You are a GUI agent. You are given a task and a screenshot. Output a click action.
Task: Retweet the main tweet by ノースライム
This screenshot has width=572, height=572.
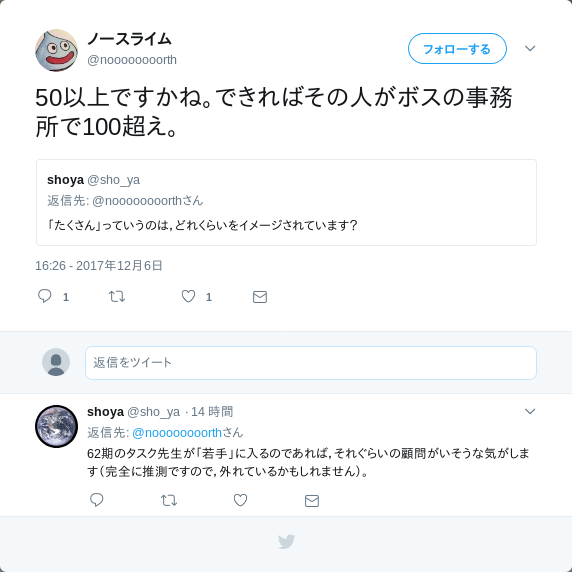(x=117, y=296)
